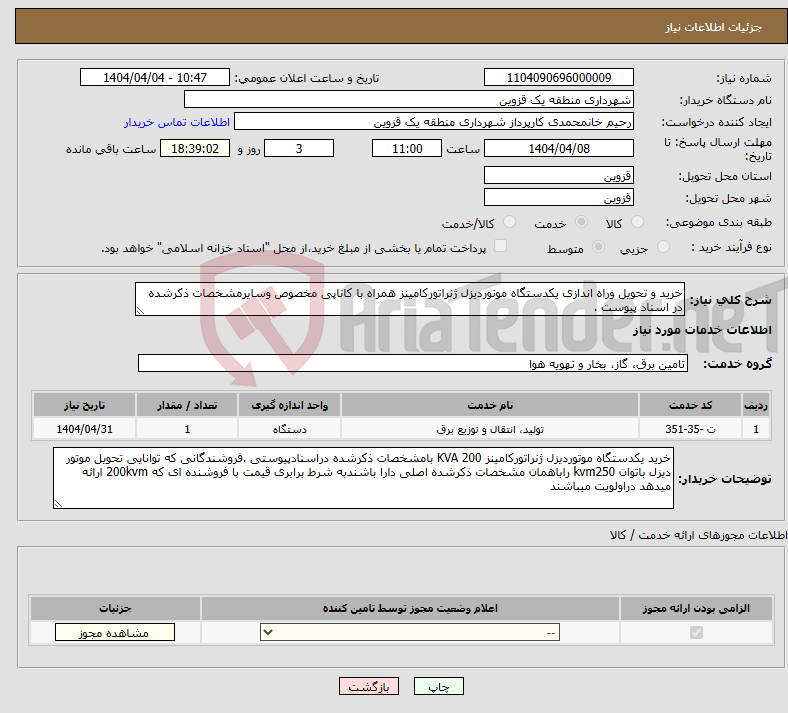Click the service group field
Image resolution: width=788 pixels, height=713 pixels.
click(413, 363)
